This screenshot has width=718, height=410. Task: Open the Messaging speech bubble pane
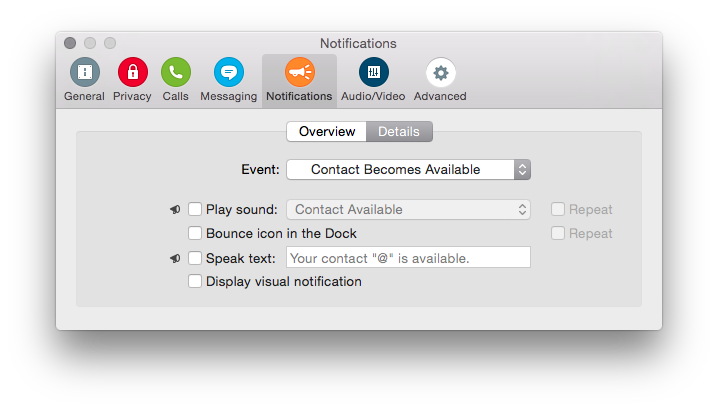tap(228, 80)
